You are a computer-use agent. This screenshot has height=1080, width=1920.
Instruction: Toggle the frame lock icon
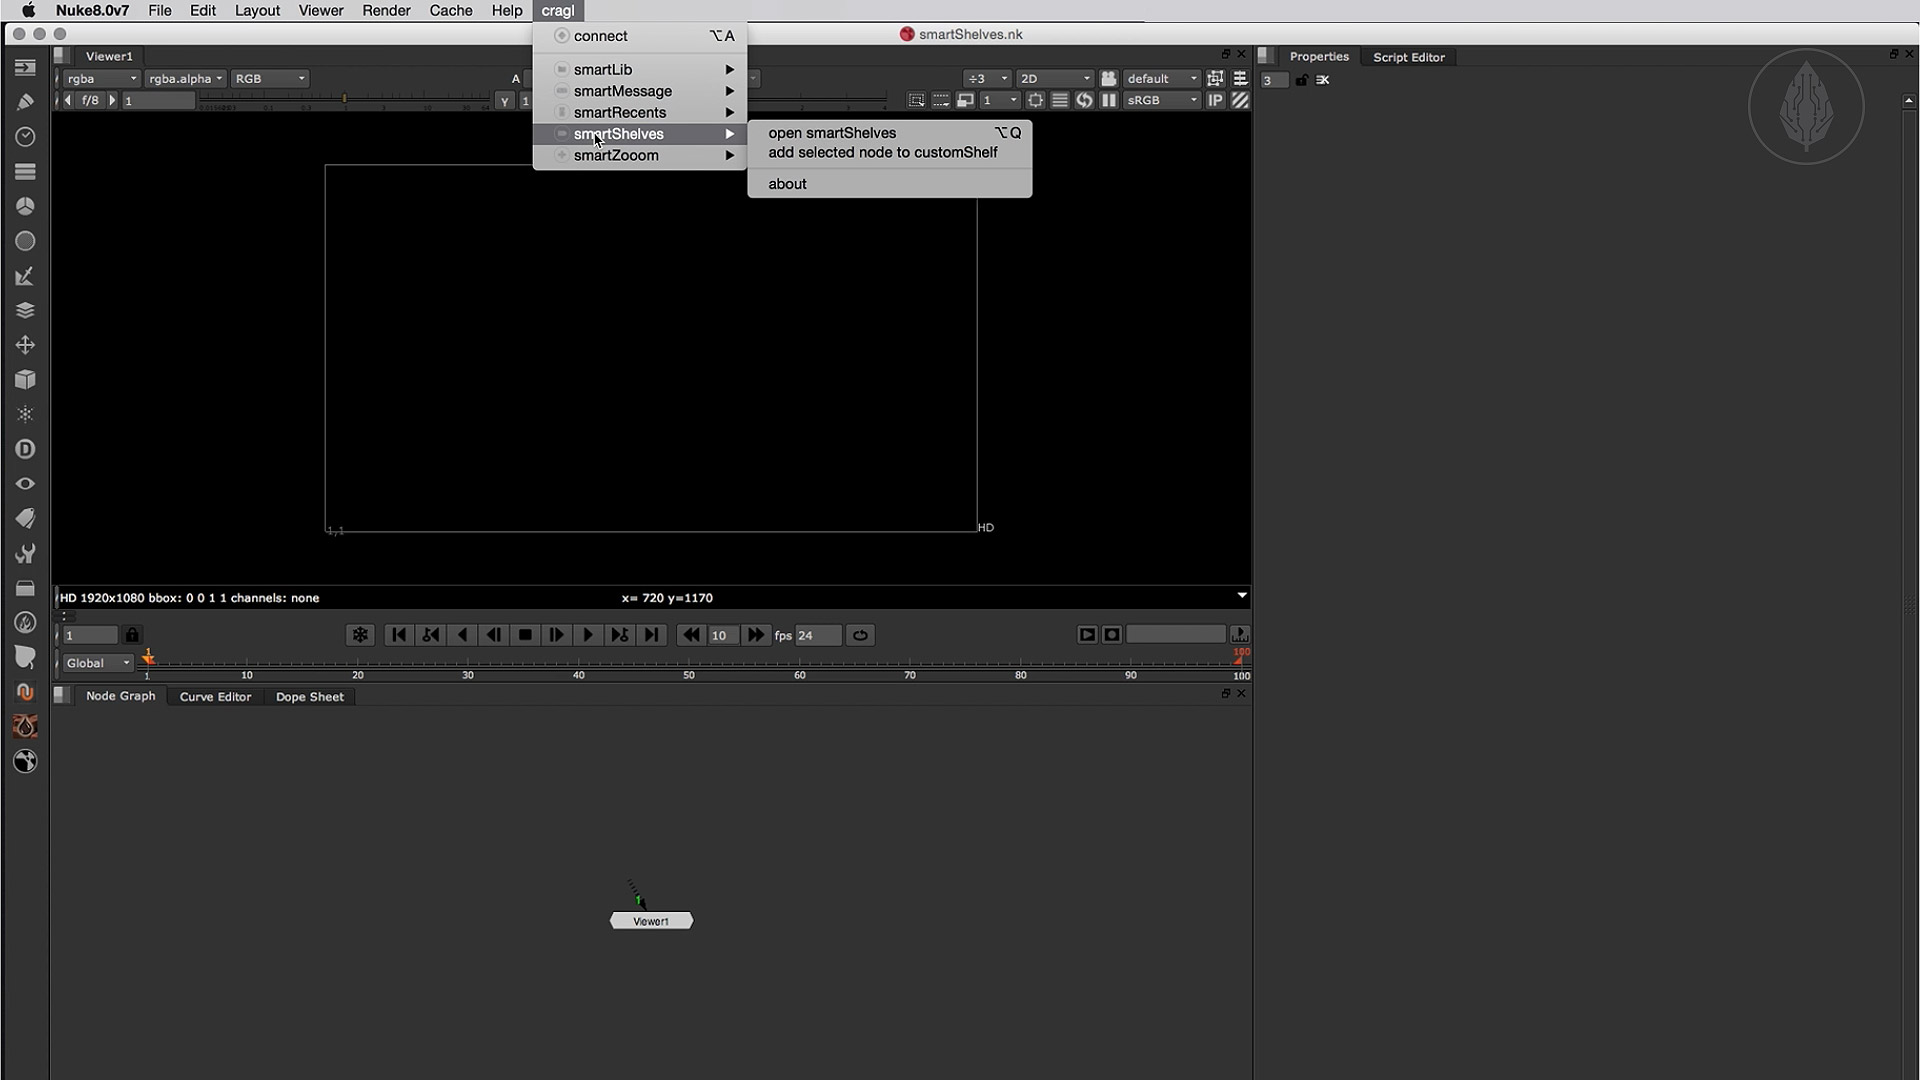tap(132, 635)
